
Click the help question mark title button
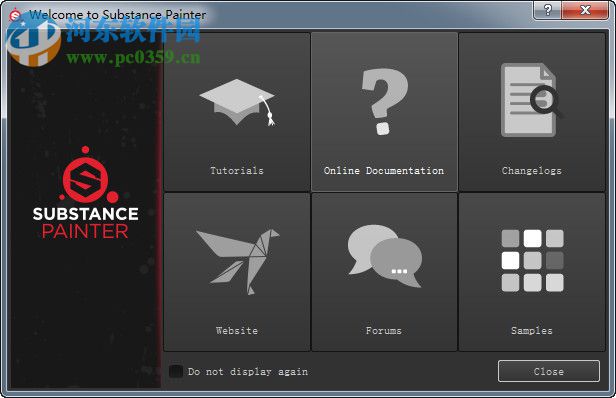point(548,10)
